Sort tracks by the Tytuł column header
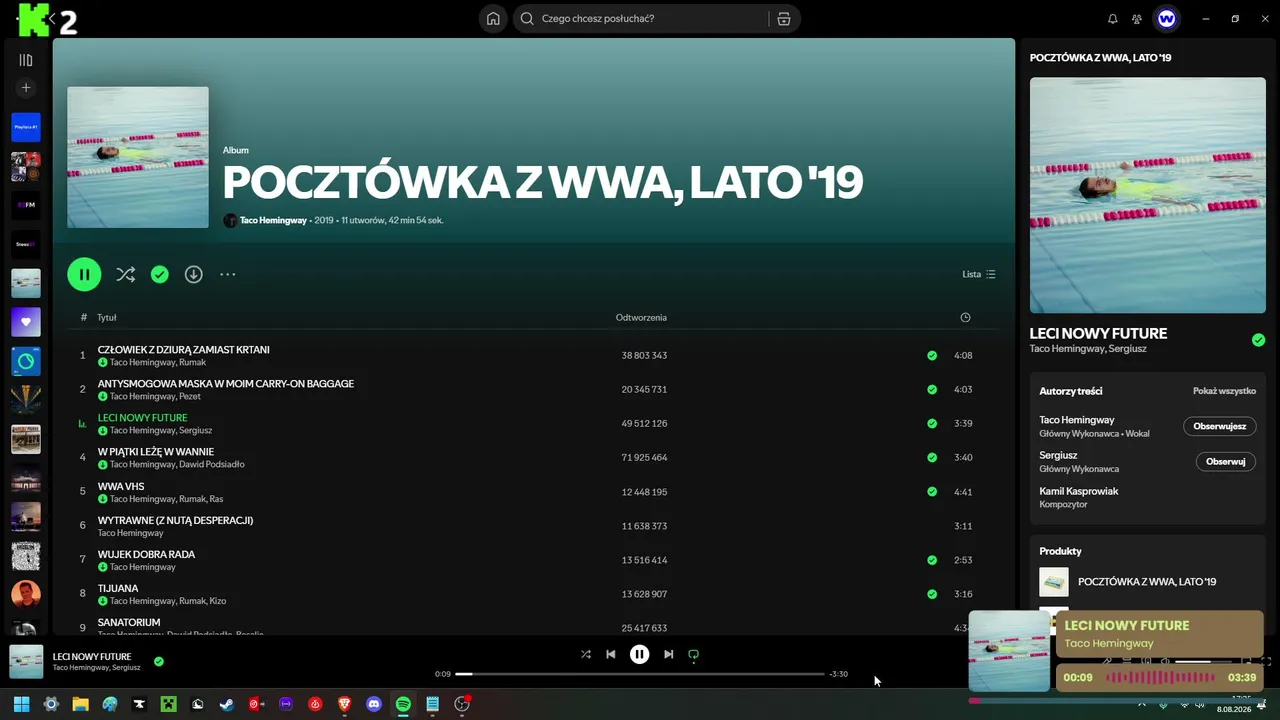The height and width of the screenshot is (720, 1280). point(107,318)
